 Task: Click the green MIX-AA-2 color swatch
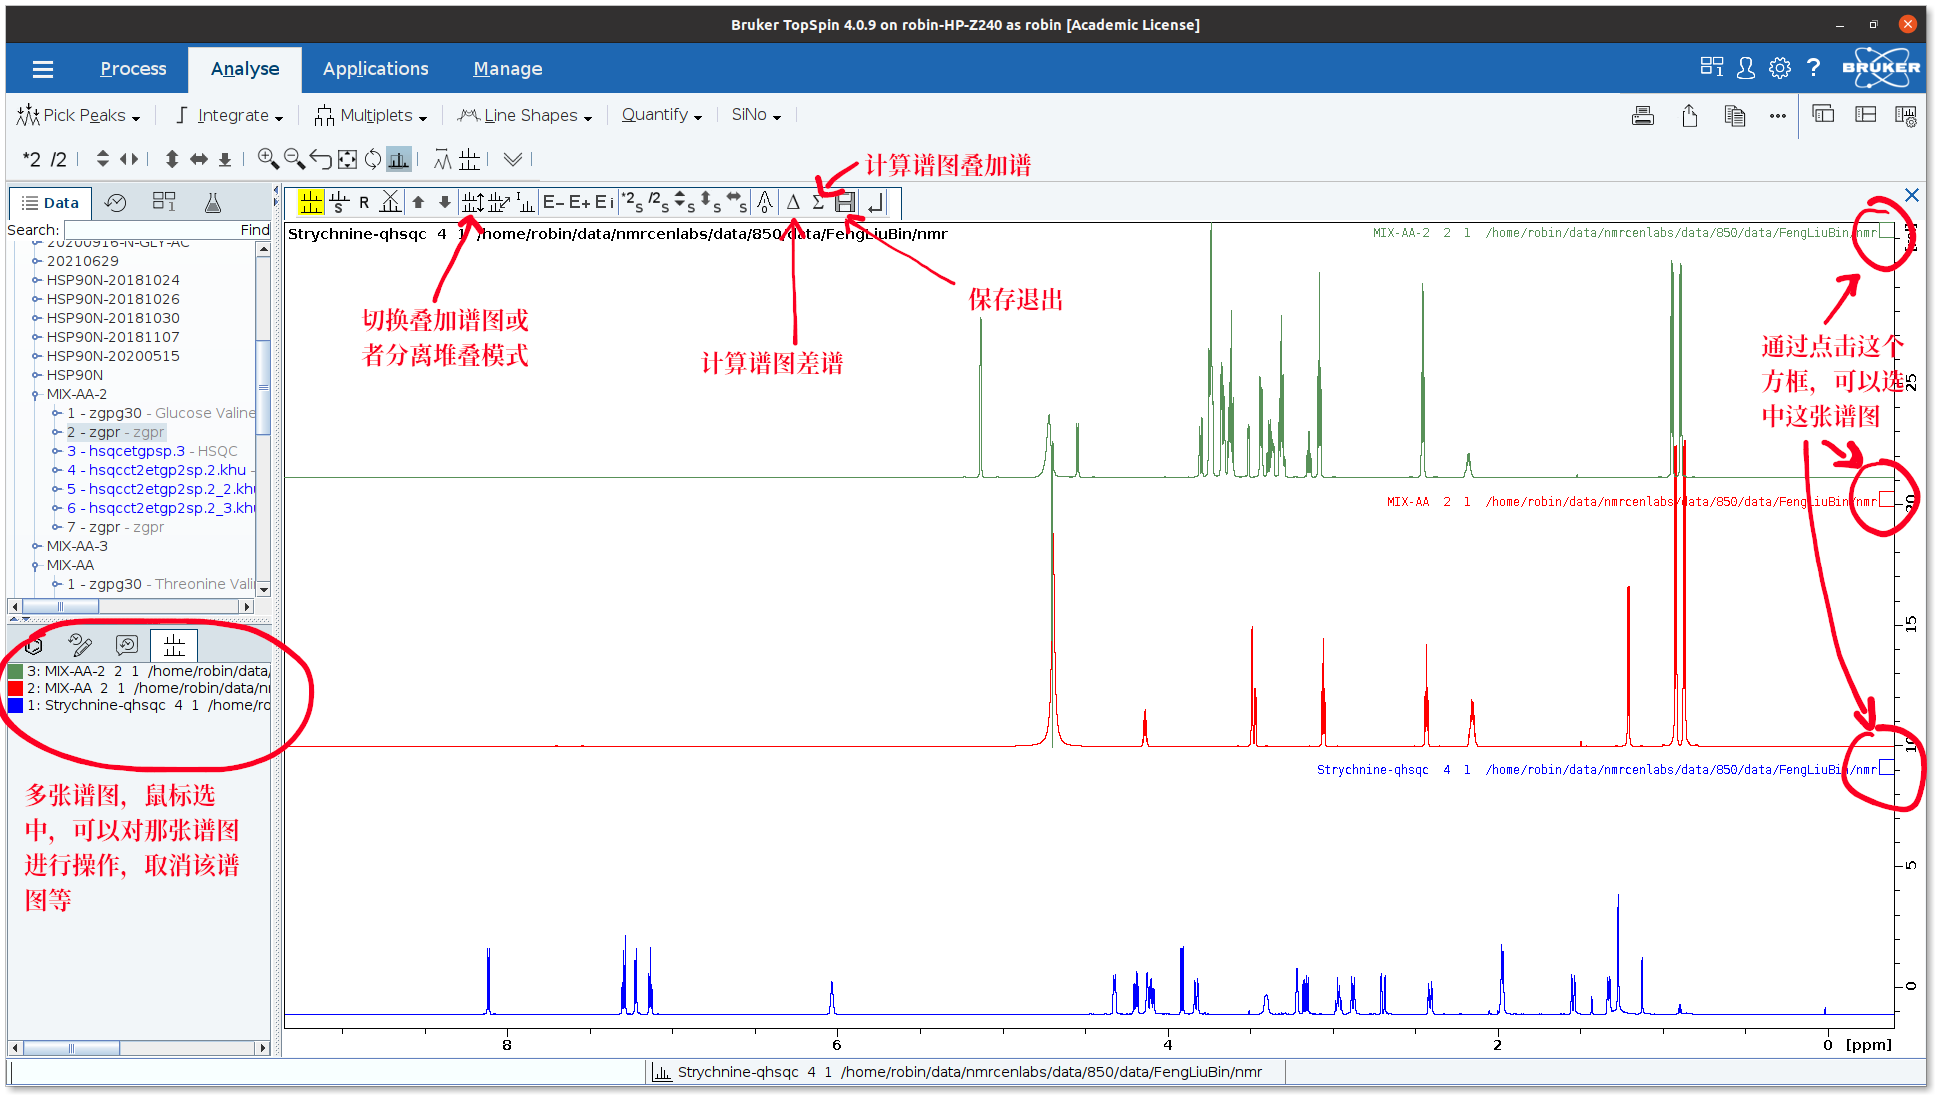pos(15,671)
